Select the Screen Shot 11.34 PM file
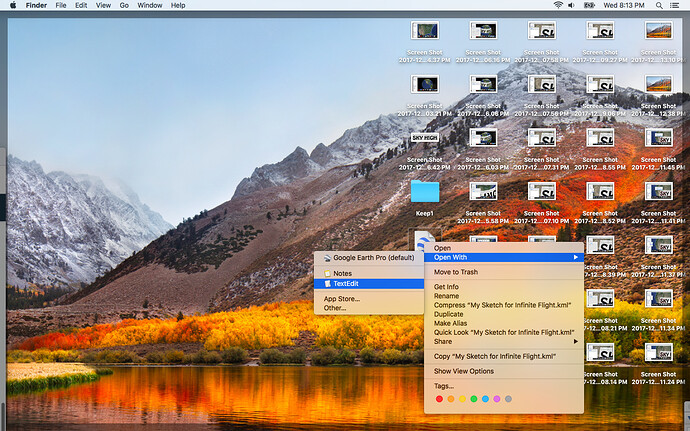This screenshot has width=690, height=431. tap(659, 299)
